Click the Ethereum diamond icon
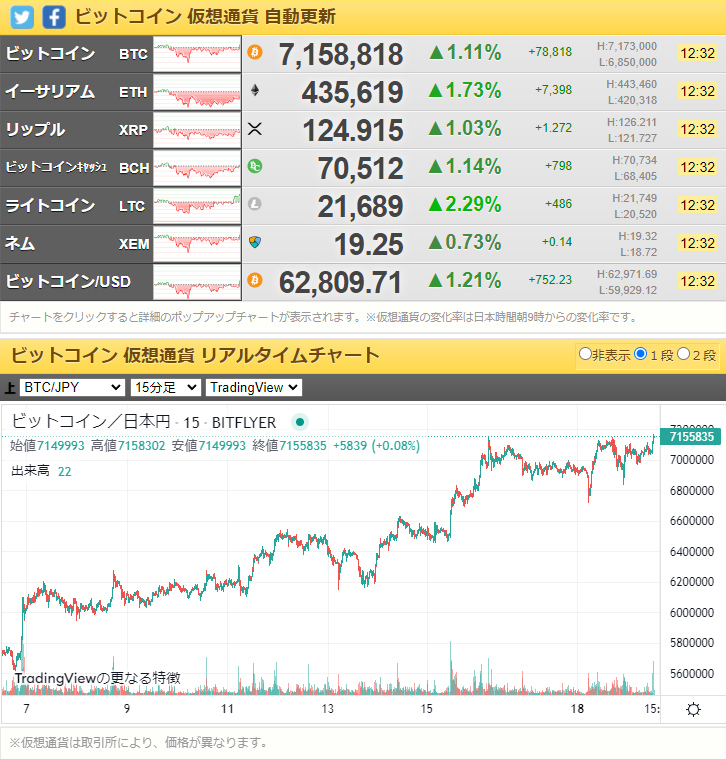The width and height of the screenshot is (726, 759). (x=254, y=90)
